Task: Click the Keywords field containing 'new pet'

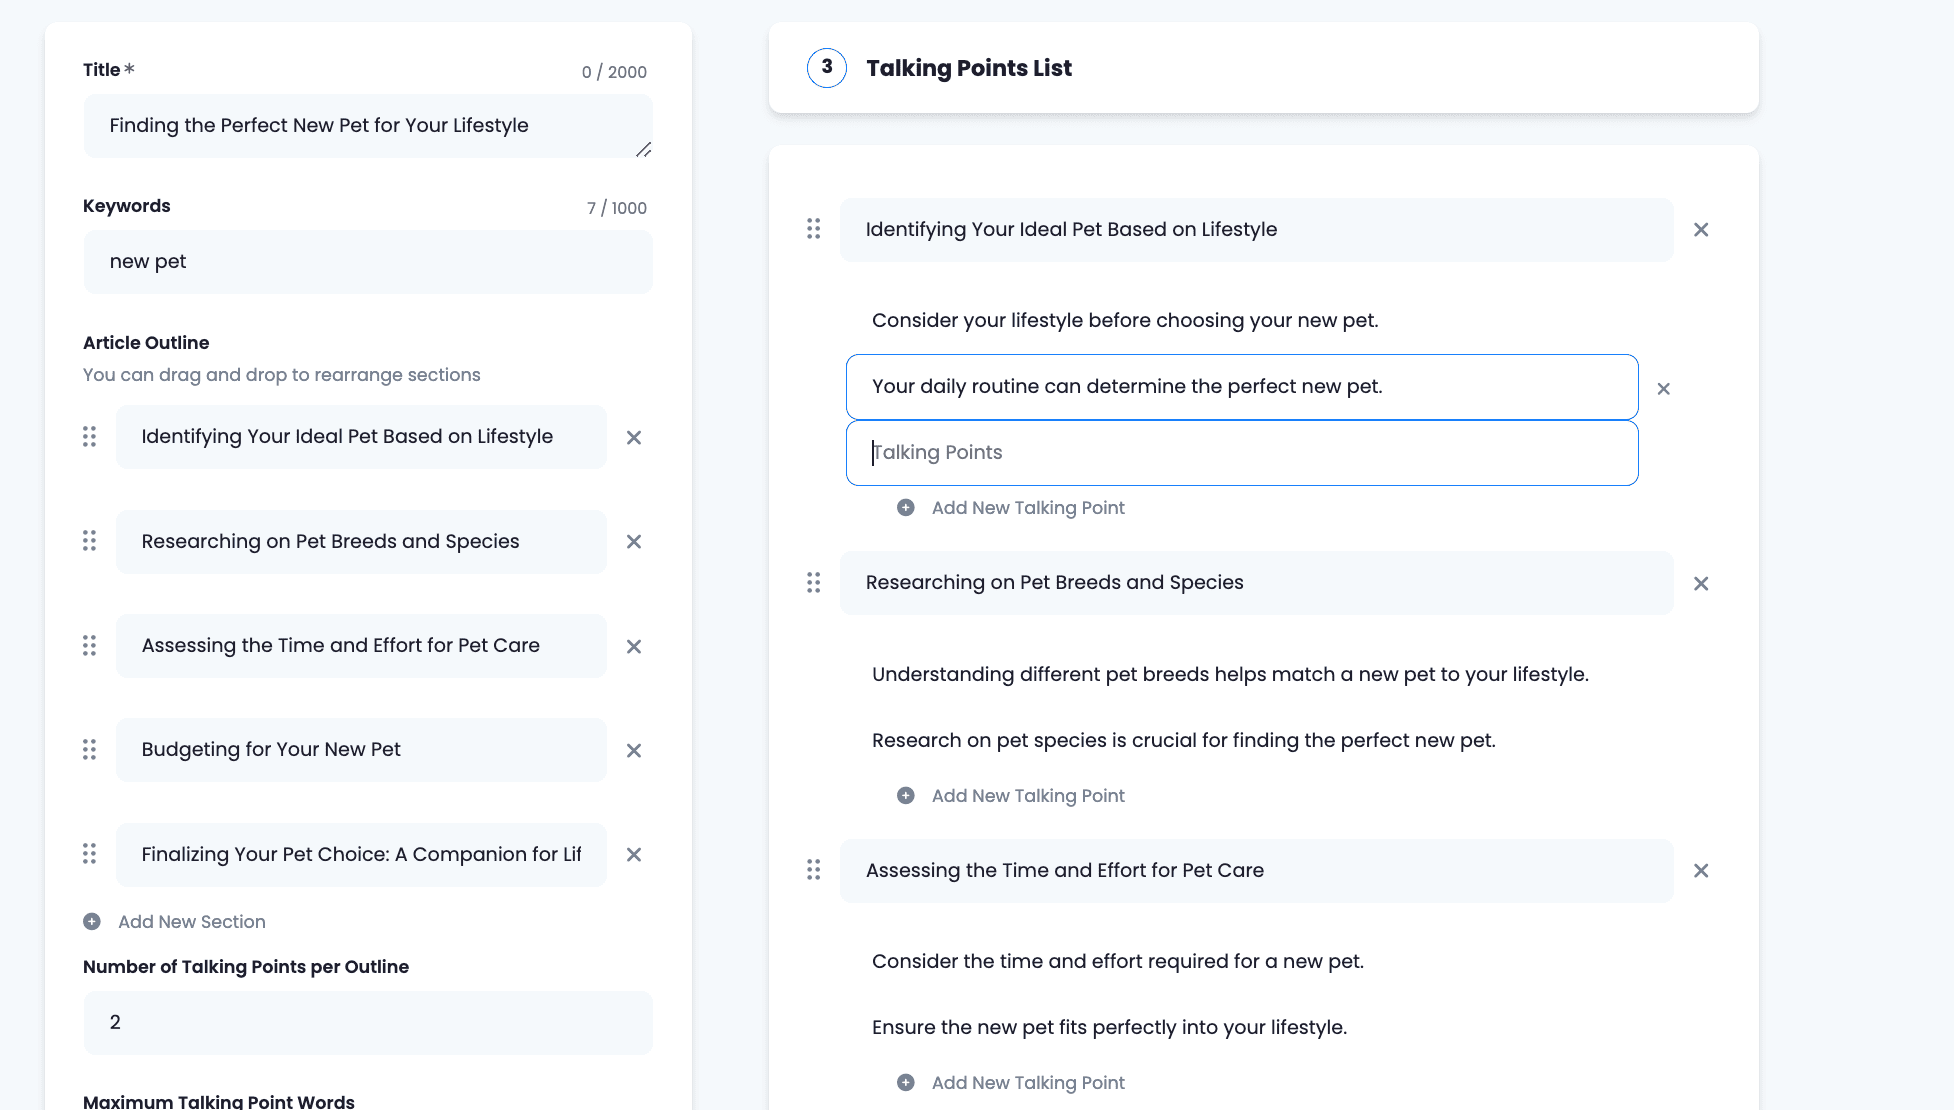Action: tap(367, 262)
